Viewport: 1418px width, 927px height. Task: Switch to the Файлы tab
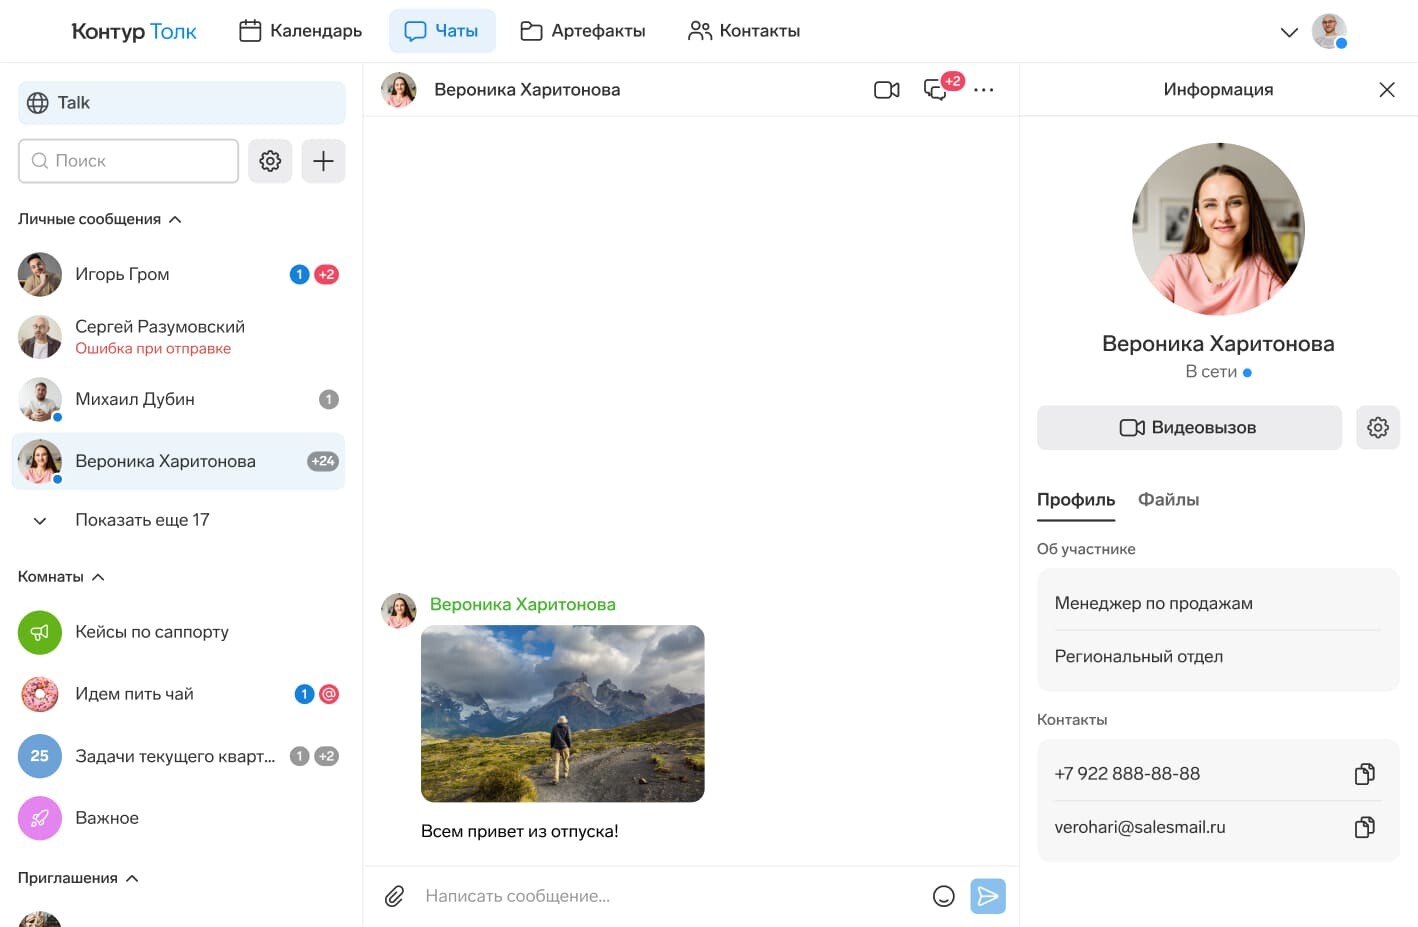click(1168, 500)
